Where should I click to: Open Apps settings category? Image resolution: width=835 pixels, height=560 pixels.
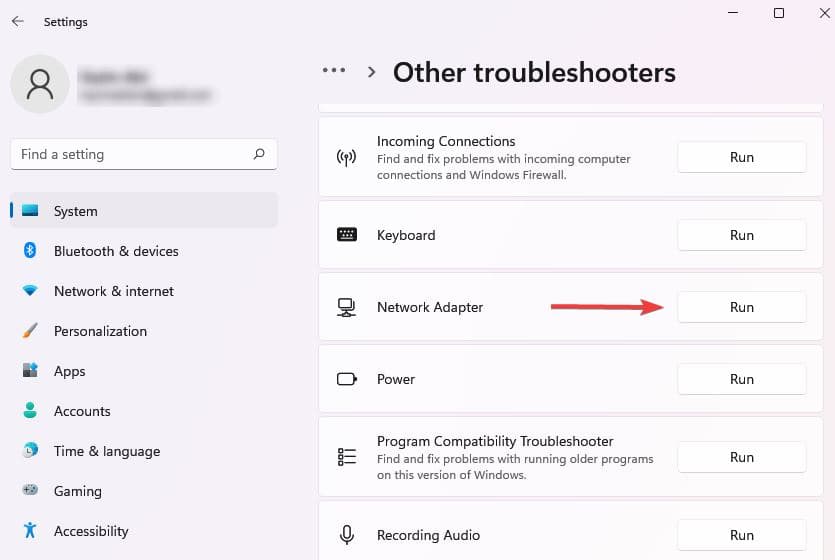click(x=144, y=371)
